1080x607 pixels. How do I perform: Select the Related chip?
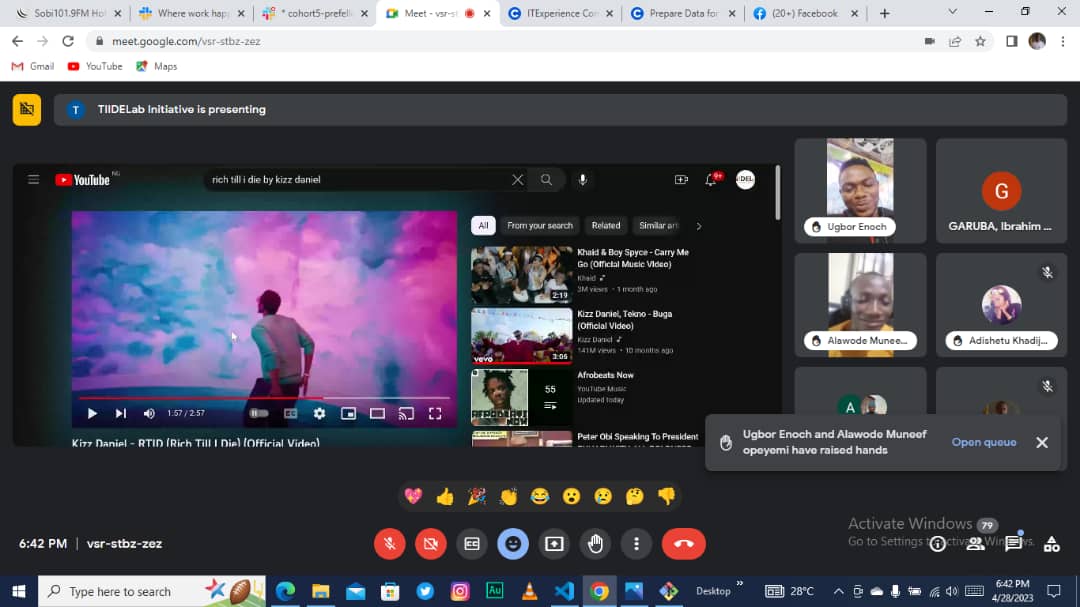[x=606, y=225]
